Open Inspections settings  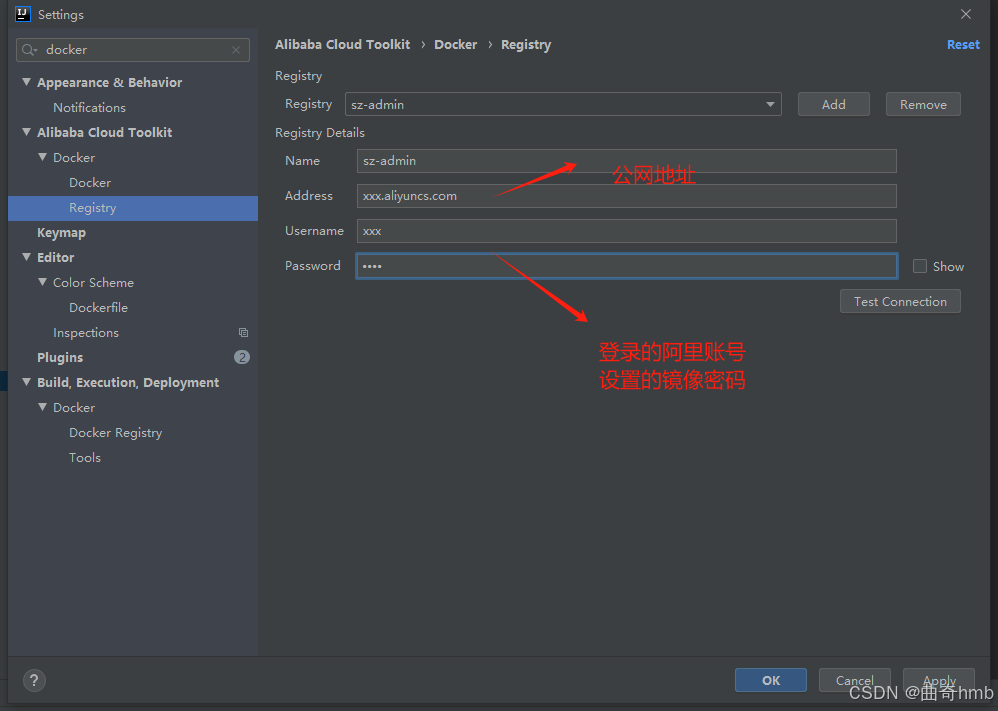tap(86, 332)
